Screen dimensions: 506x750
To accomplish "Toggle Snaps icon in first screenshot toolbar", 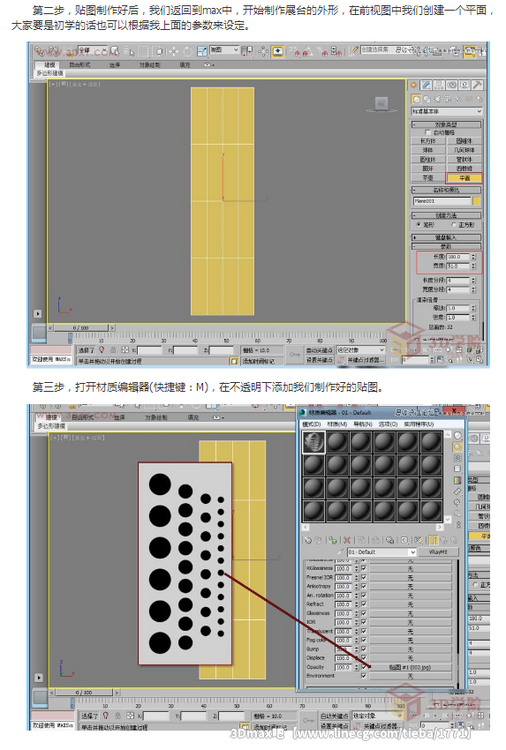I will point(297,52).
